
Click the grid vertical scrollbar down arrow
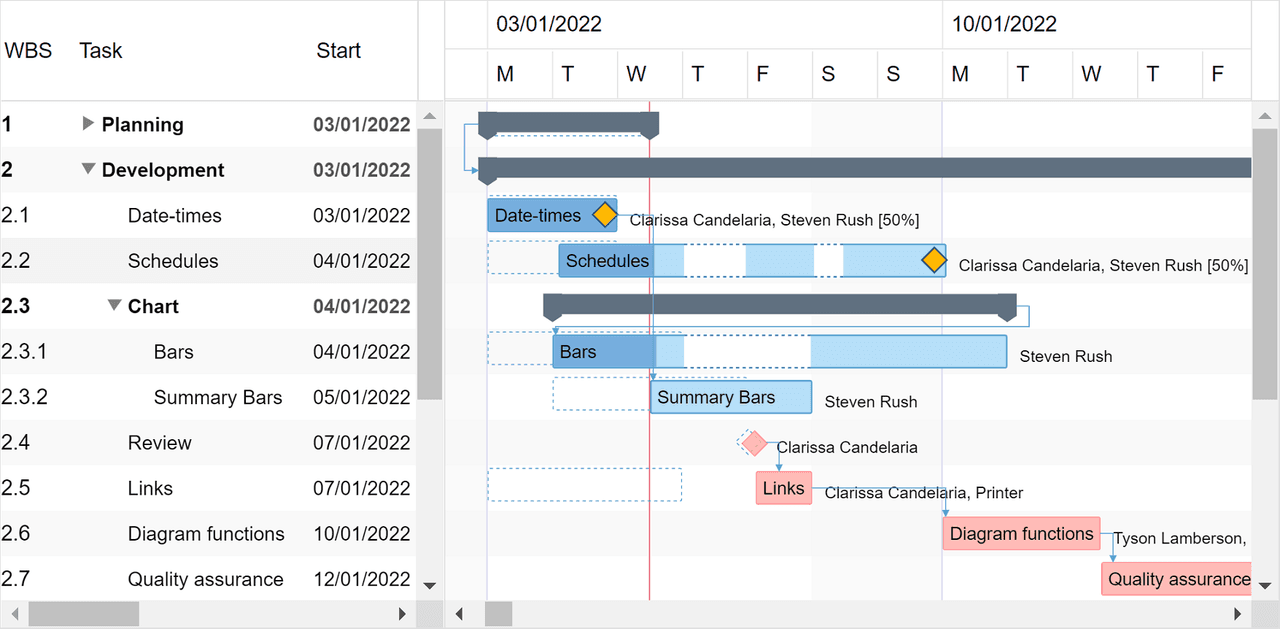430,586
